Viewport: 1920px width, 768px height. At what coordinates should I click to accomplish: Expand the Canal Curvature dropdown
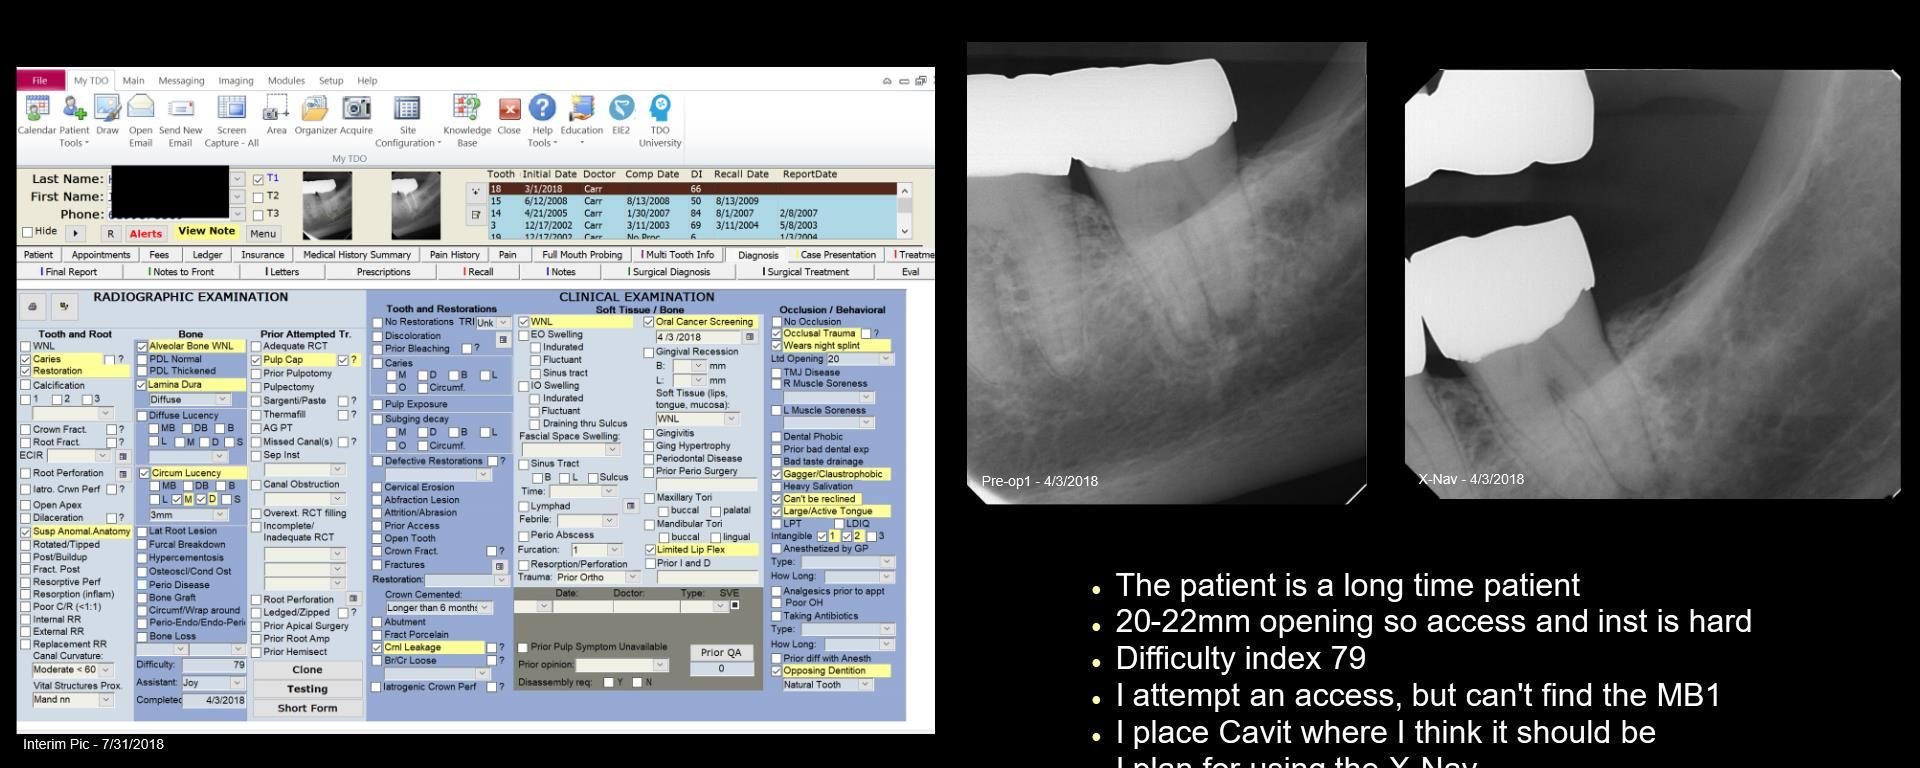click(106, 670)
